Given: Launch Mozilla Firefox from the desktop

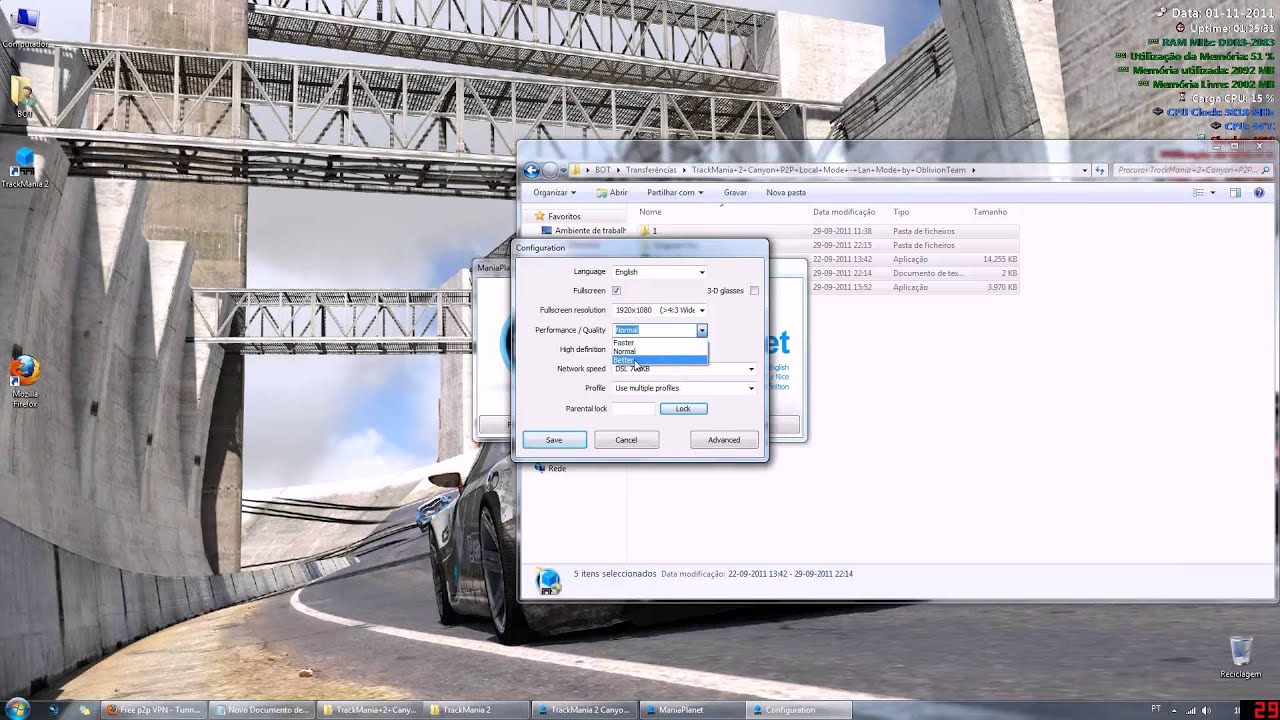Looking at the screenshot, I should click(24, 381).
